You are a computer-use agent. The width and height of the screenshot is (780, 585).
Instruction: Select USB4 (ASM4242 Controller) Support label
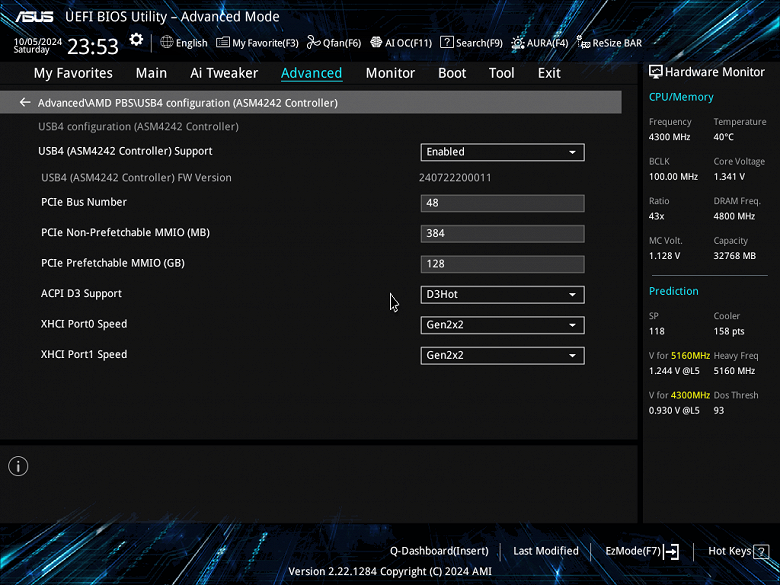coord(125,151)
